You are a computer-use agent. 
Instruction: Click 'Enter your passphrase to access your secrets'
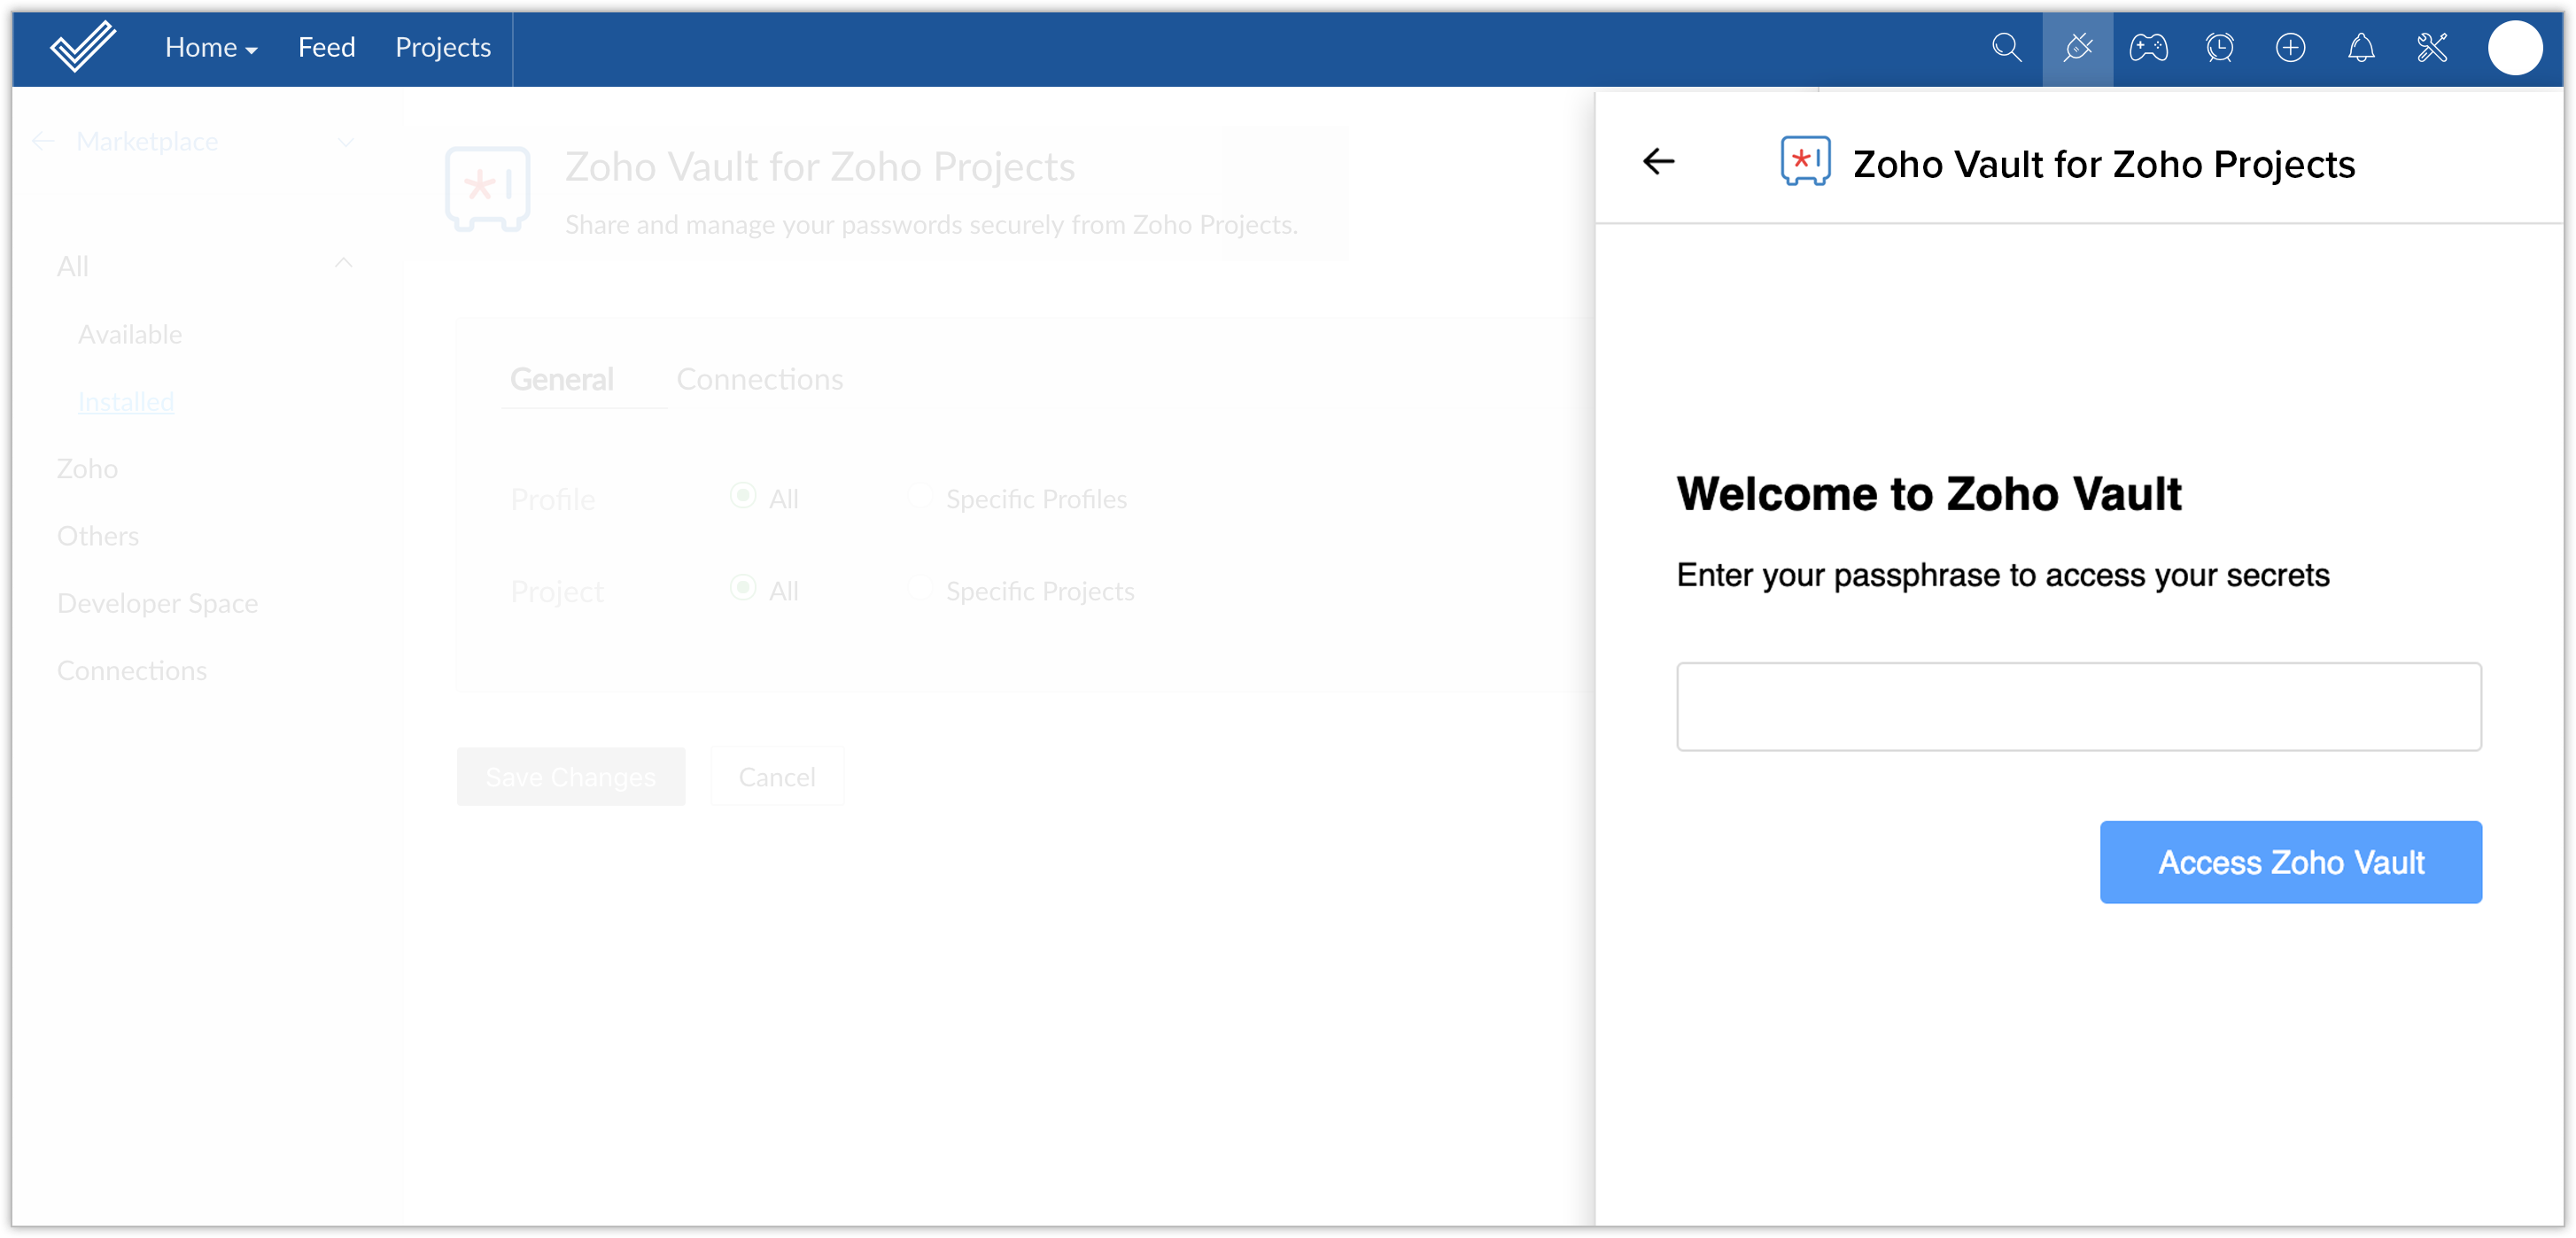pos(2002,575)
